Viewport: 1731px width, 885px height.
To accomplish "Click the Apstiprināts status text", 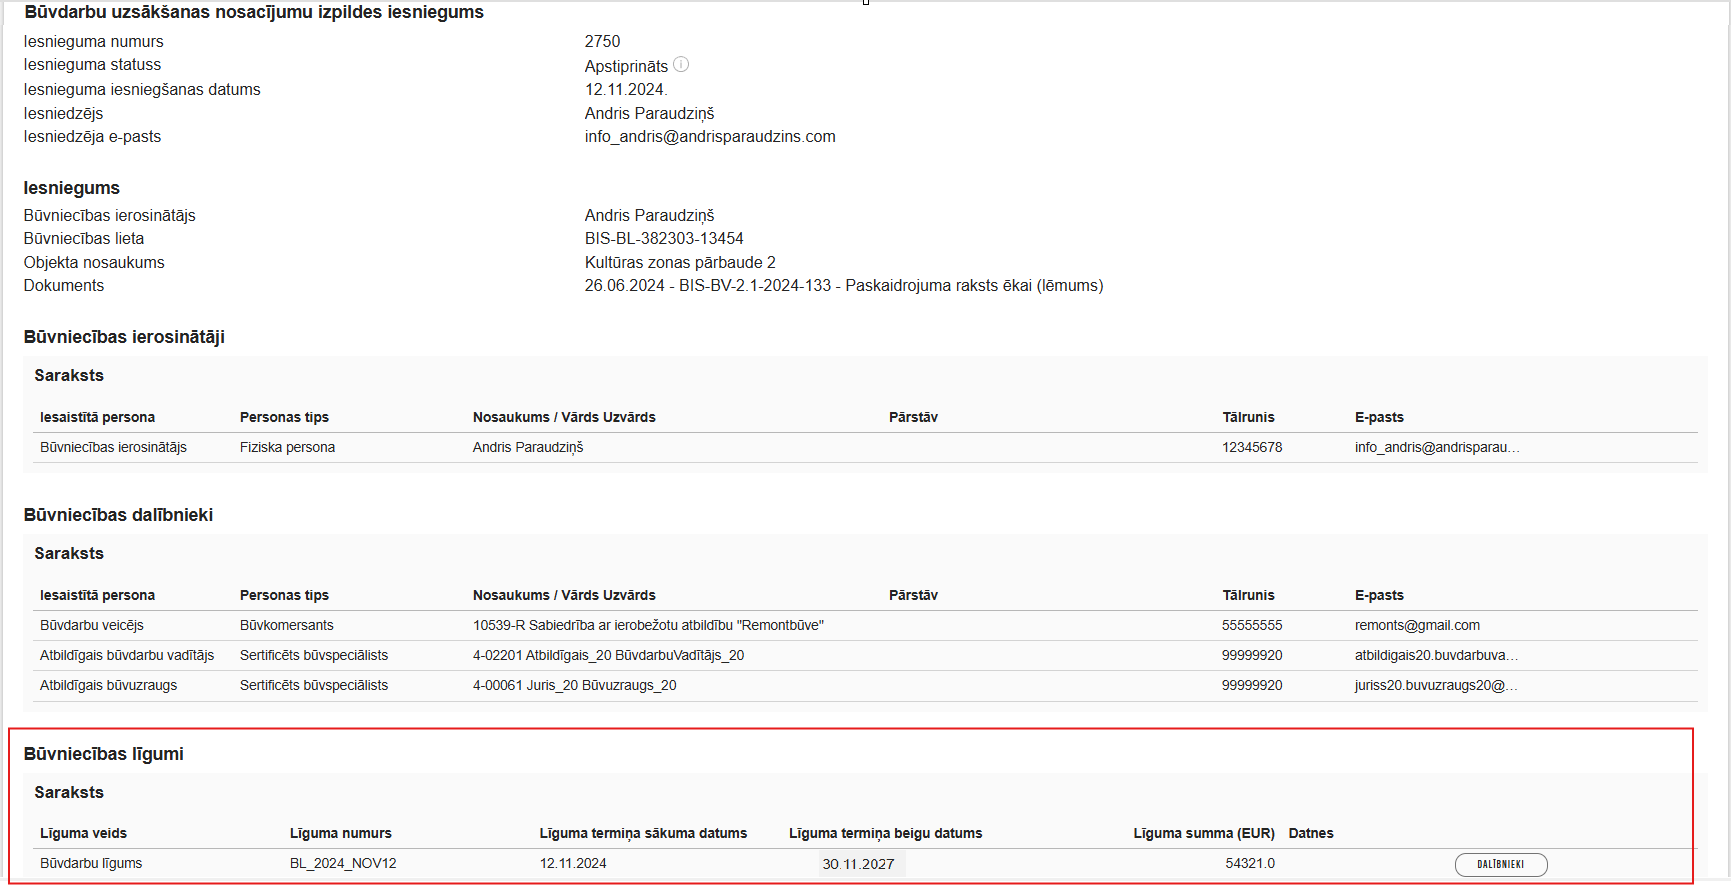I will coord(626,66).
